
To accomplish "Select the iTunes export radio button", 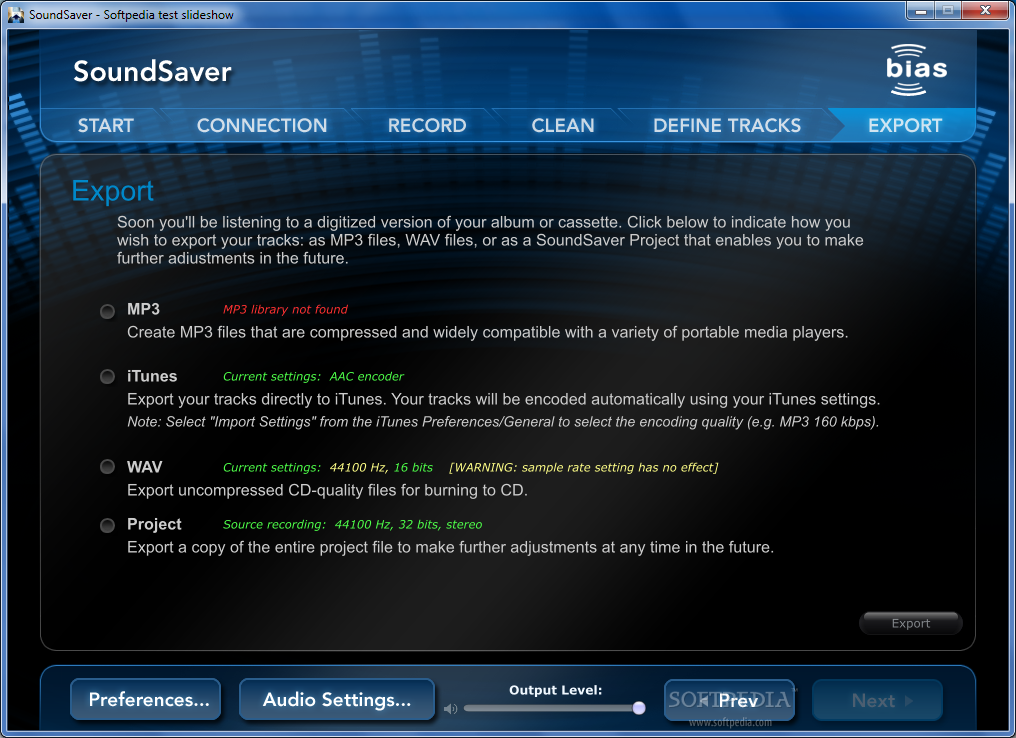I will 108,376.
